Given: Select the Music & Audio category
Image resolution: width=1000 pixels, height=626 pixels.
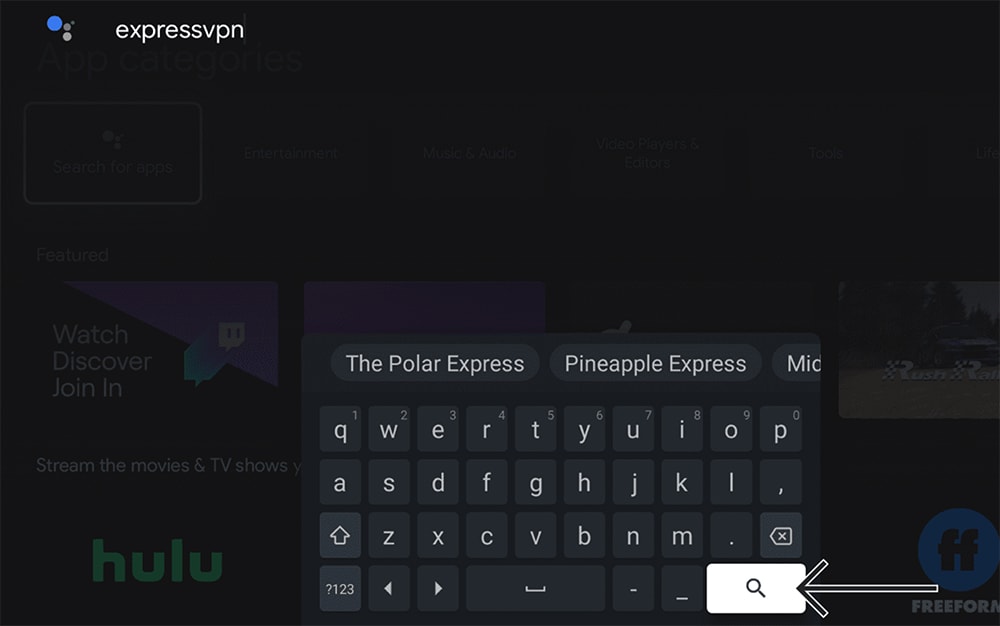Looking at the screenshot, I should [x=469, y=153].
